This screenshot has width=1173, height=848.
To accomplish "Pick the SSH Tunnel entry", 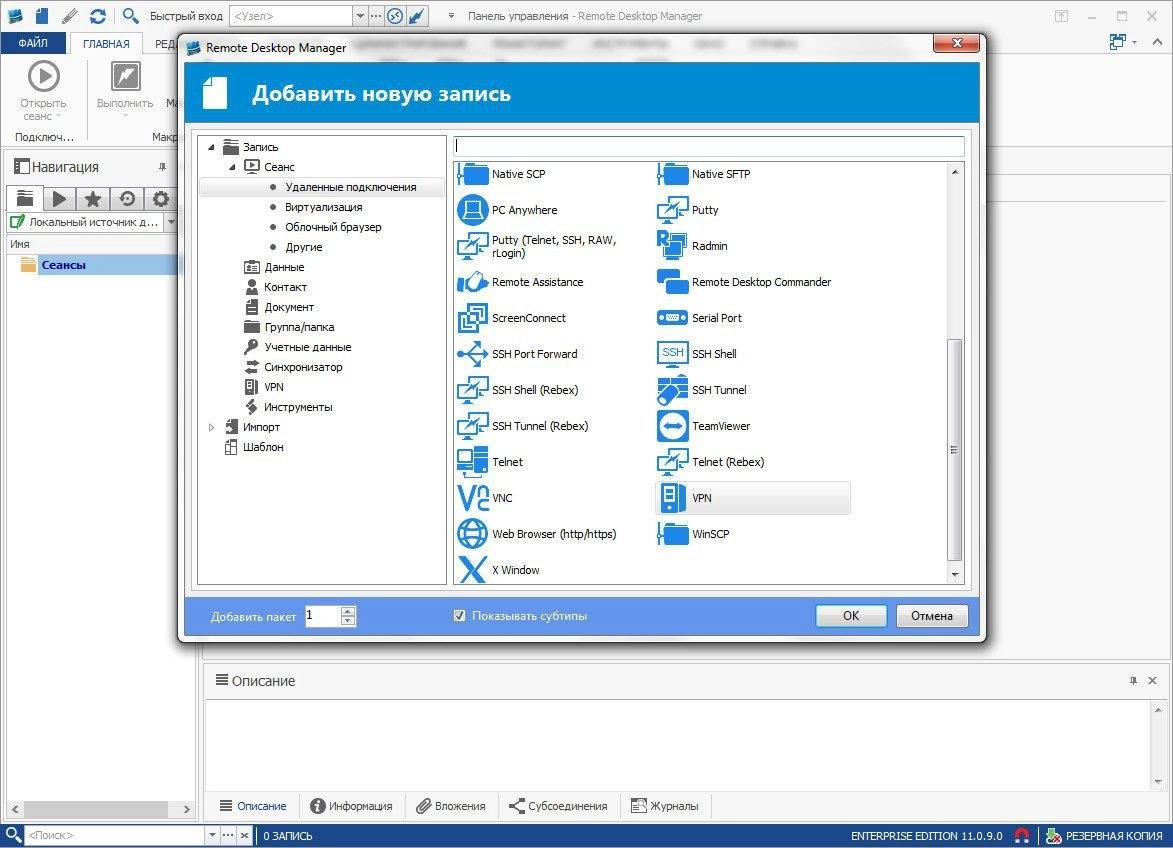I will (x=702, y=390).
